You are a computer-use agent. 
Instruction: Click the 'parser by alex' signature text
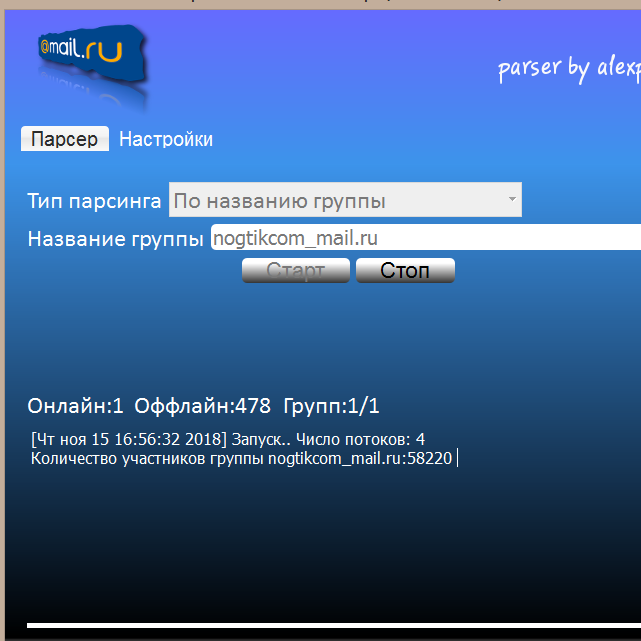pos(568,68)
